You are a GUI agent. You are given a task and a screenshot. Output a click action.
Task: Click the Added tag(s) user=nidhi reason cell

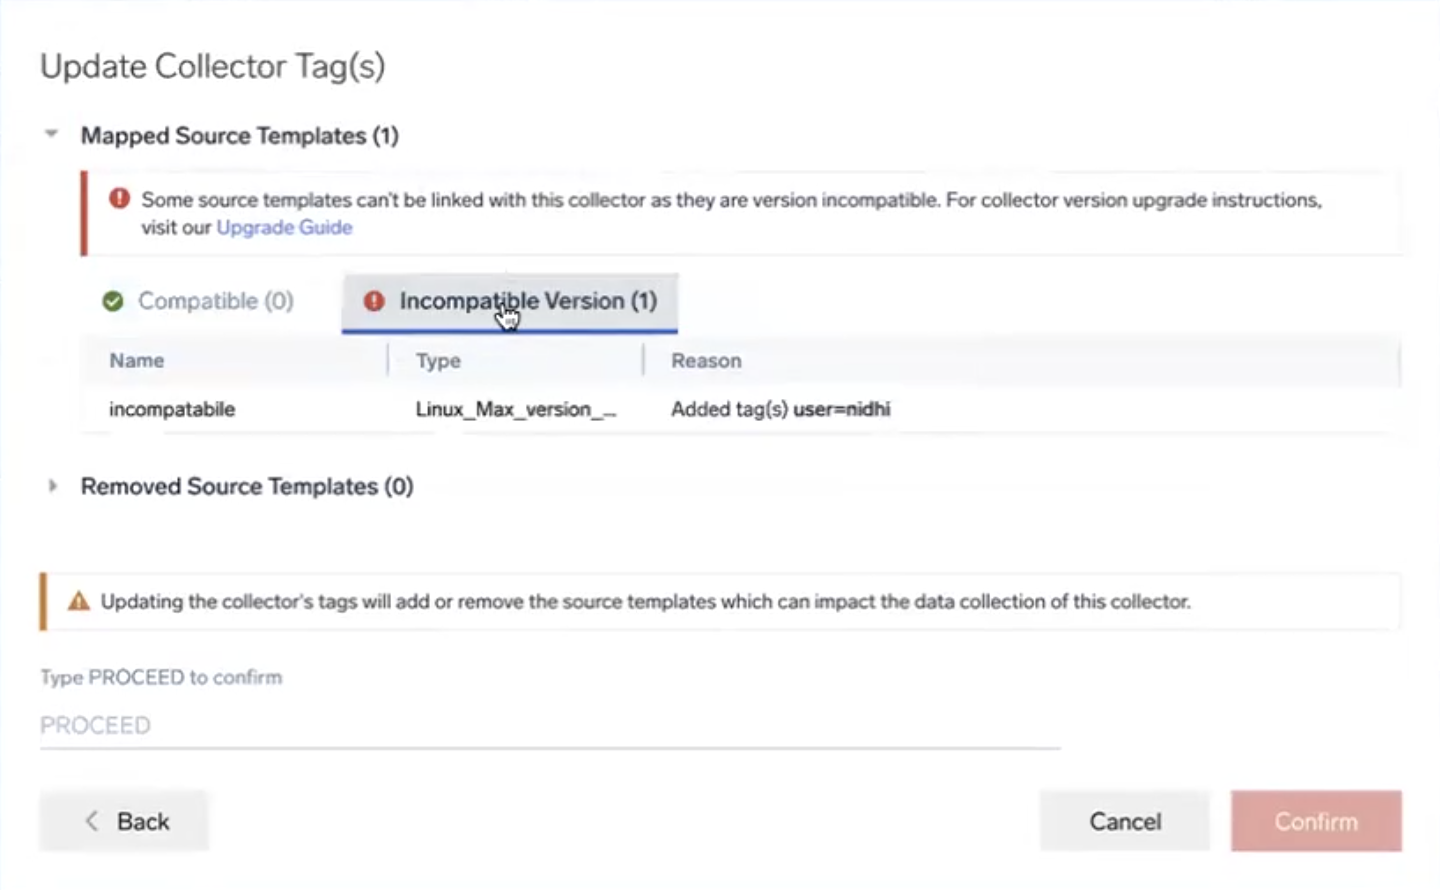tap(780, 409)
